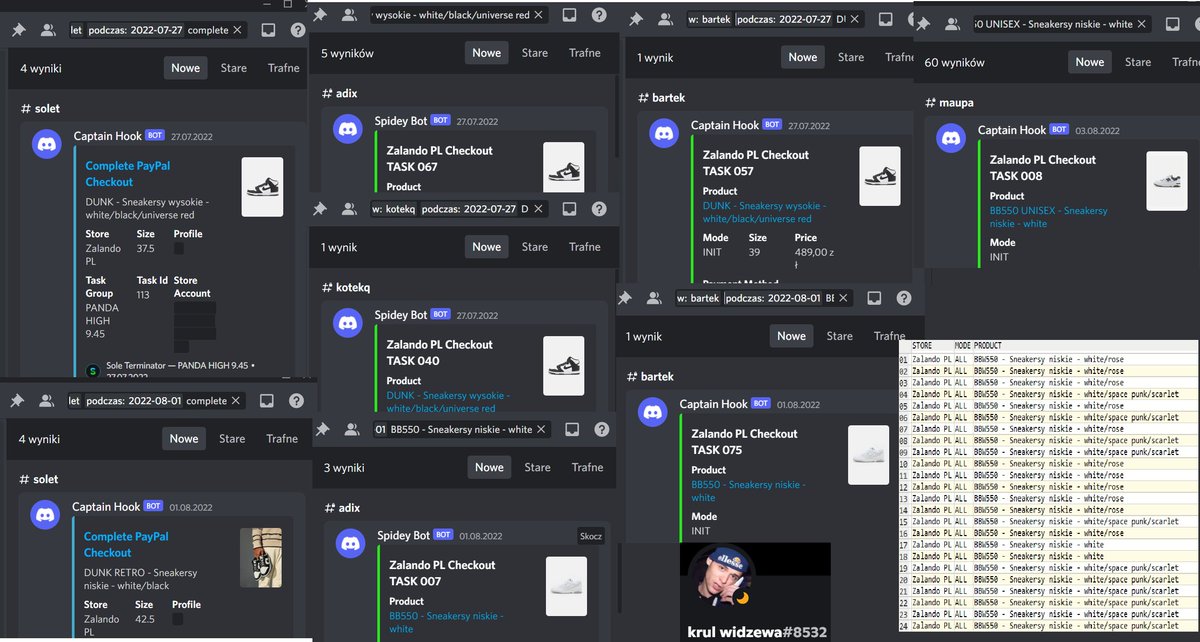Screen dimensions: 1200x642
Task: Clear the 'w: kotekq' search with X
Action: [x=539, y=209]
